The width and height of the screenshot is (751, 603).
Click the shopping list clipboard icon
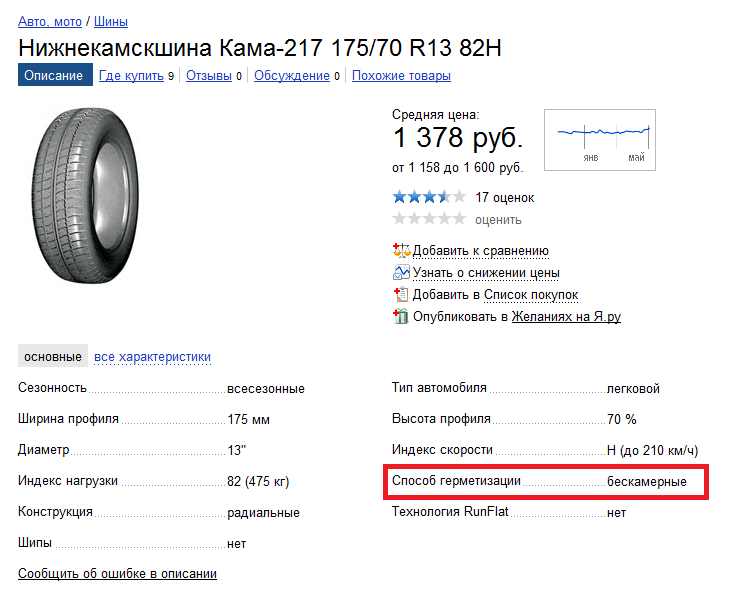coord(401,295)
